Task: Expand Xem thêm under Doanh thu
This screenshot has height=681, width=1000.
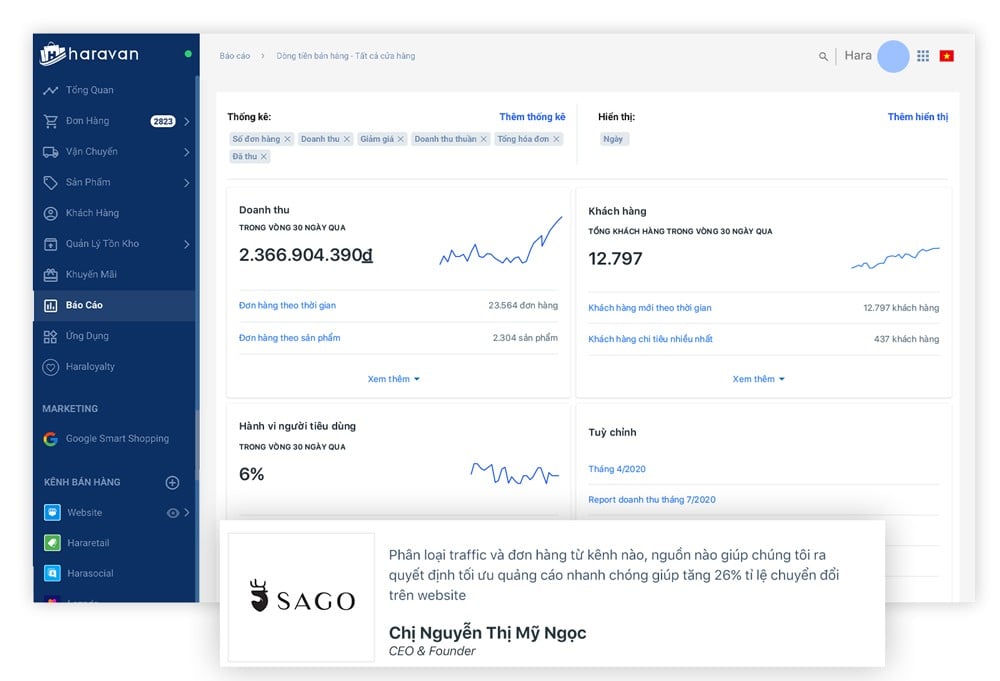Action: 393,379
